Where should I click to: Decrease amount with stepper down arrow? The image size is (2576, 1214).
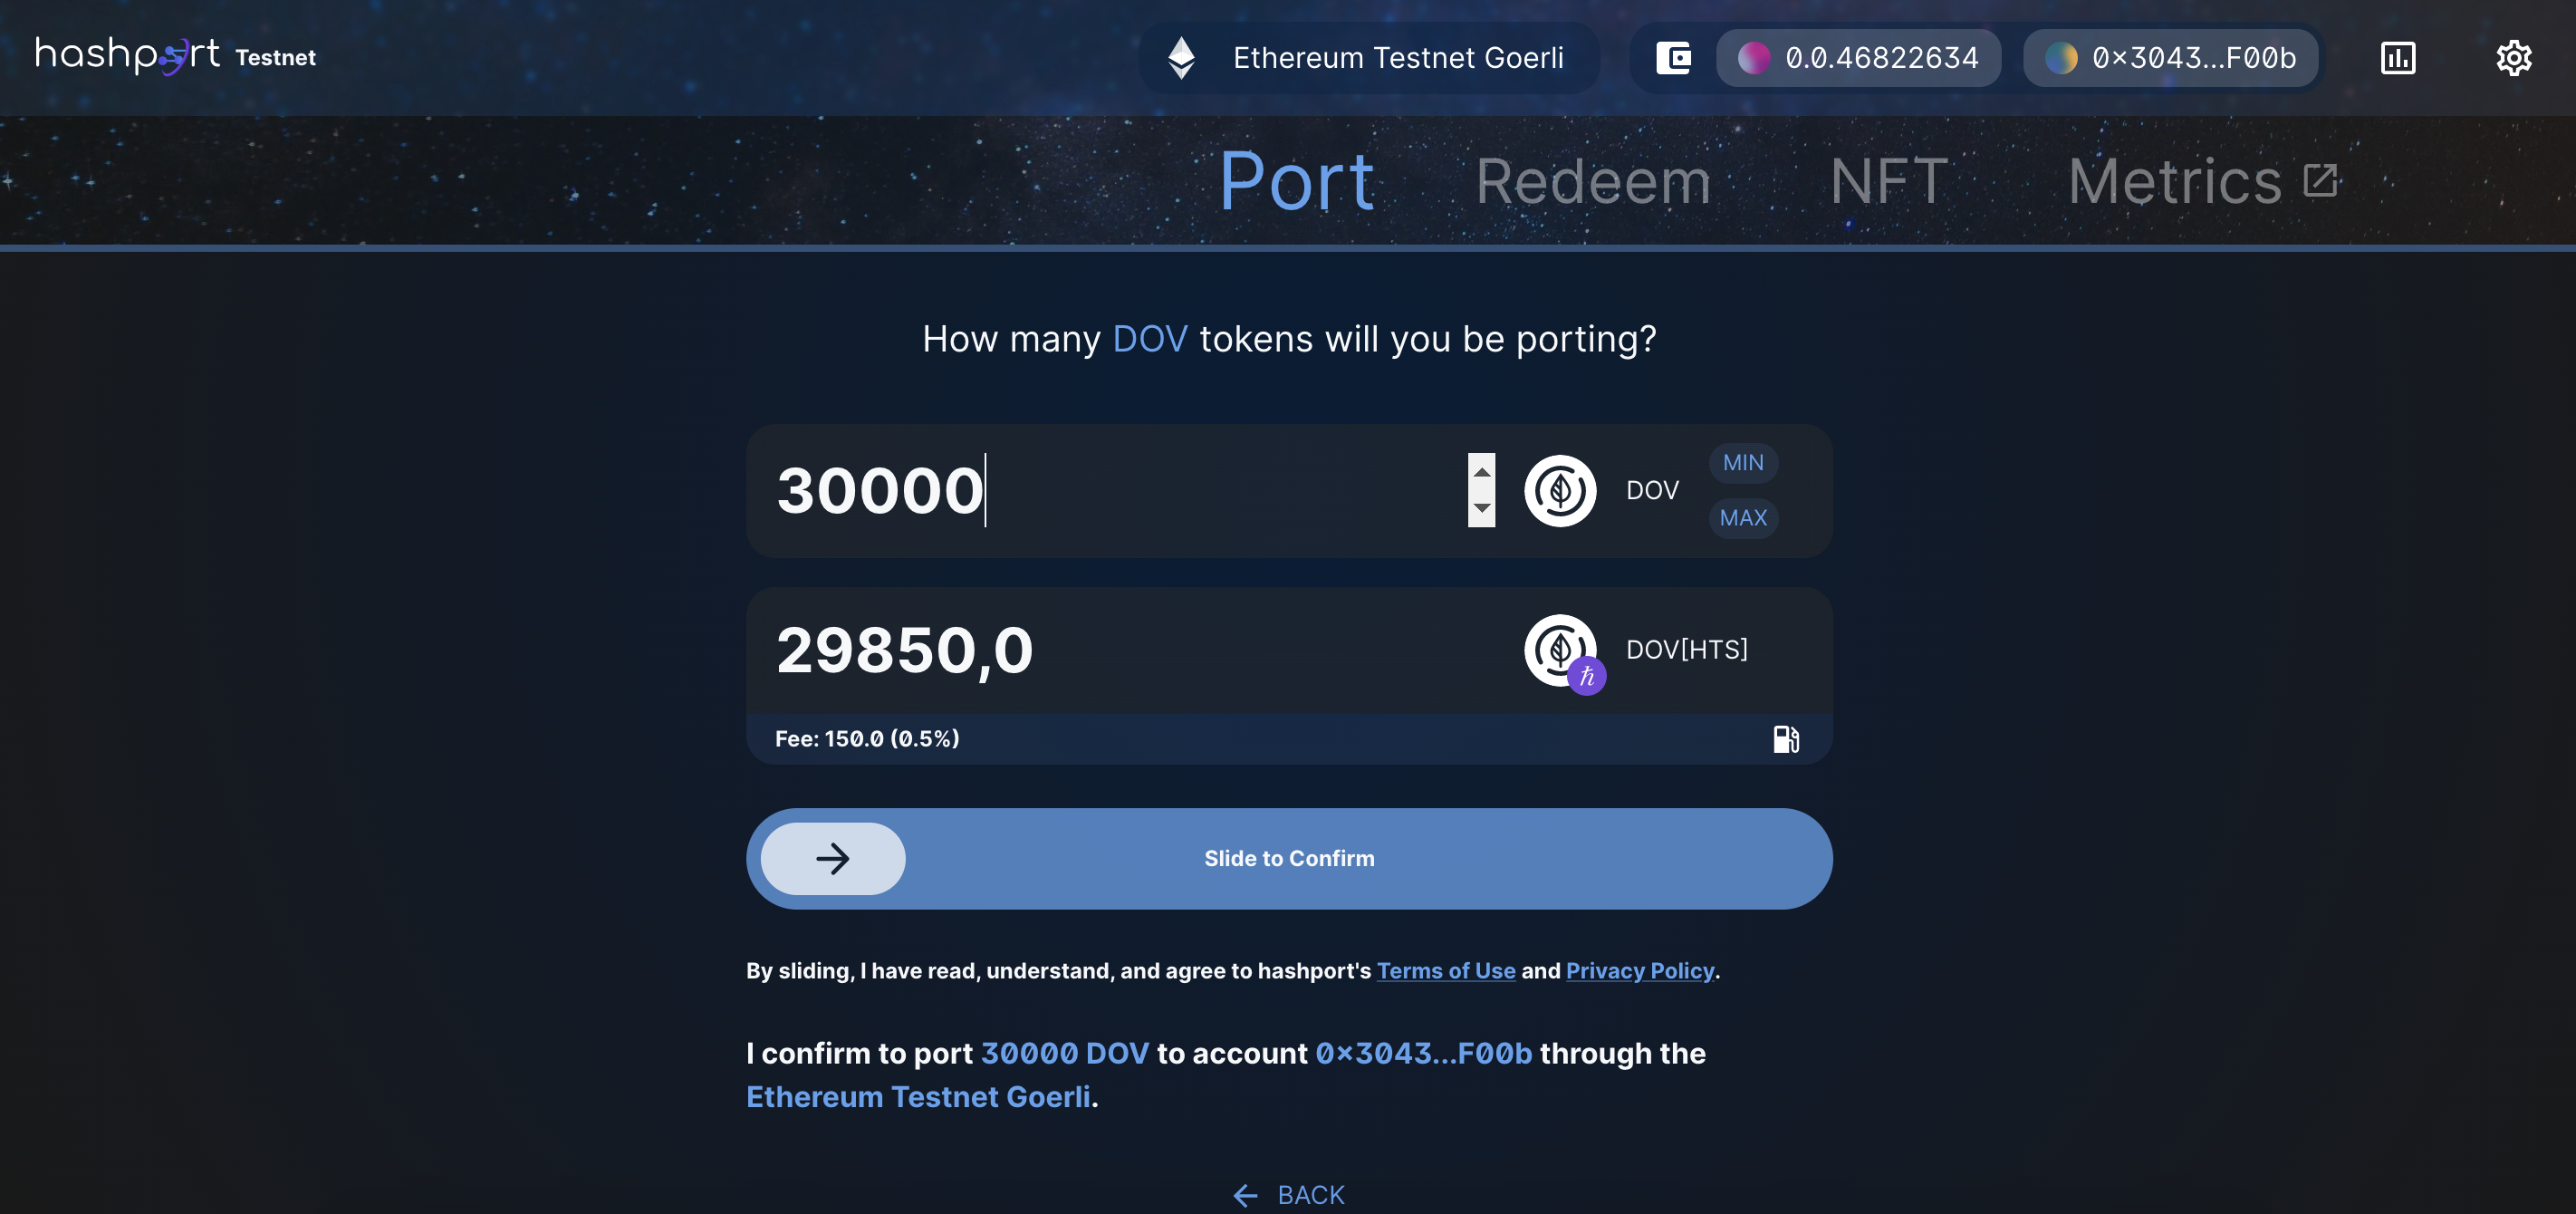tap(1482, 509)
